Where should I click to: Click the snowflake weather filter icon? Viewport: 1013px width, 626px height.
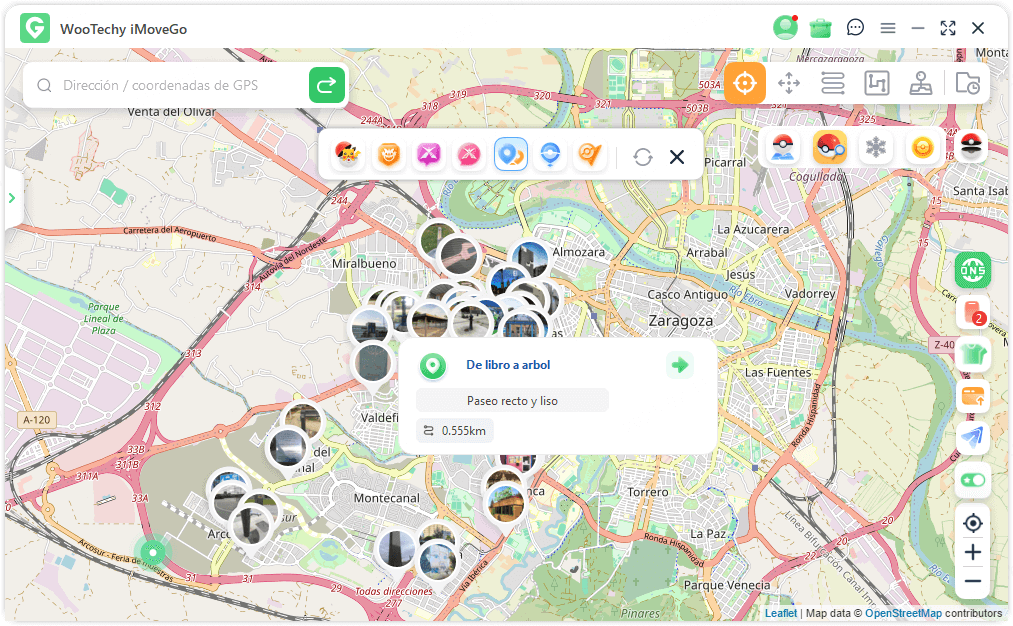pyautogui.click(x=876, y=146)
